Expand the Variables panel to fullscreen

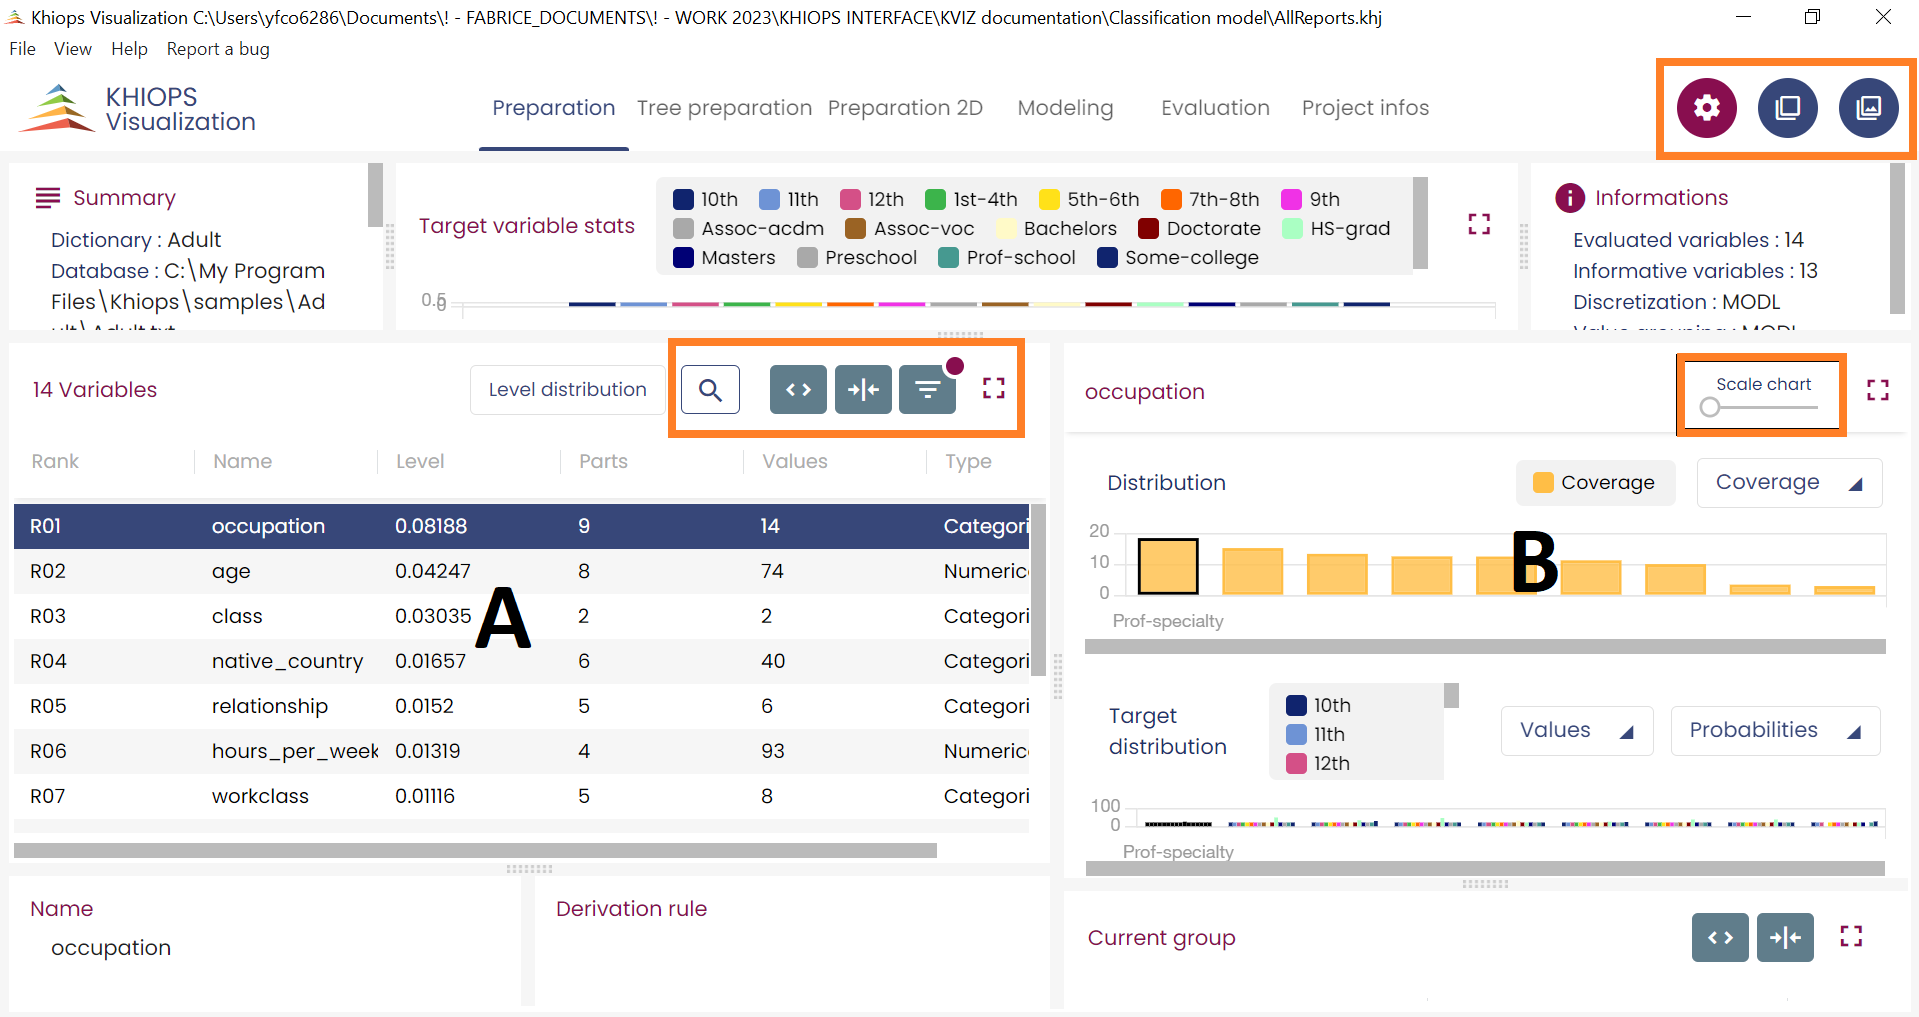pyautogui.click(x=993, y=388)
